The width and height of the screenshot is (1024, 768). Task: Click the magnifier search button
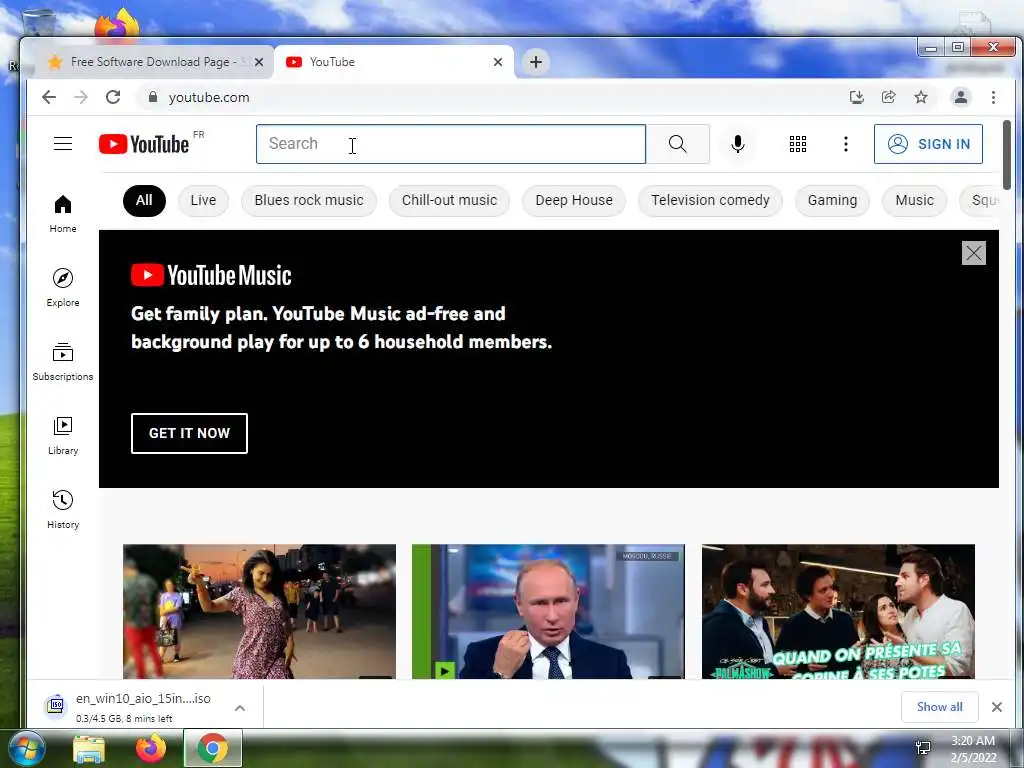[x=677, y=144]
